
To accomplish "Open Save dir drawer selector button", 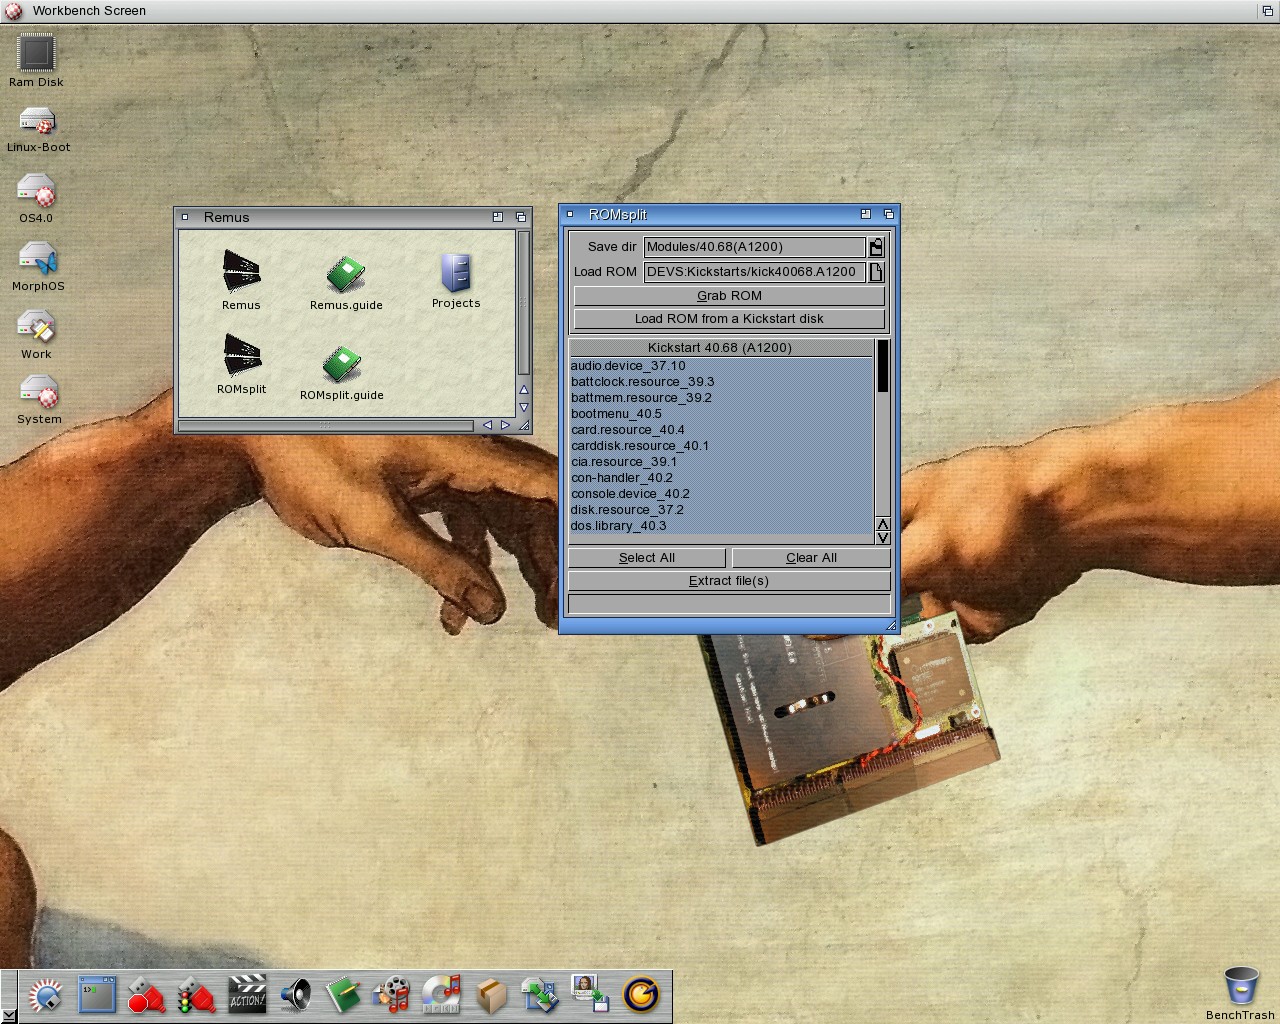I will [876, 247].
